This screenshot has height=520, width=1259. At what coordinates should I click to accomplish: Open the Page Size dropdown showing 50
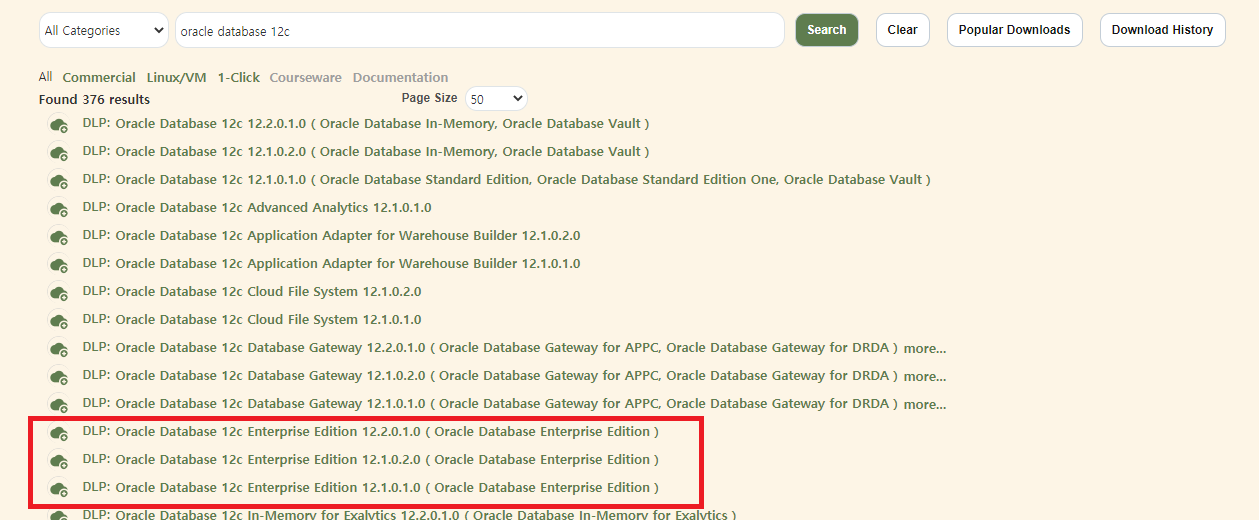click(496, 99)
